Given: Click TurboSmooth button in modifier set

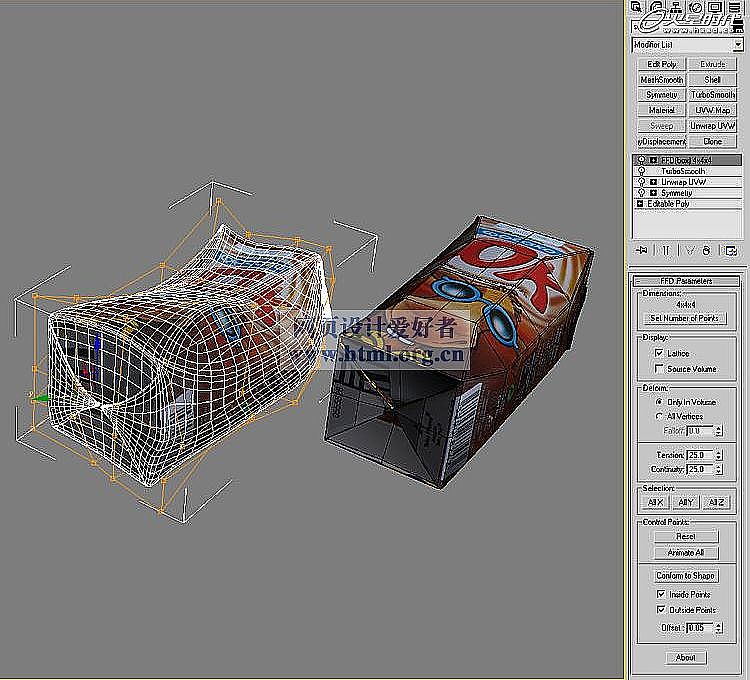Looking at the screenshot, I should [x=713, y=95].
